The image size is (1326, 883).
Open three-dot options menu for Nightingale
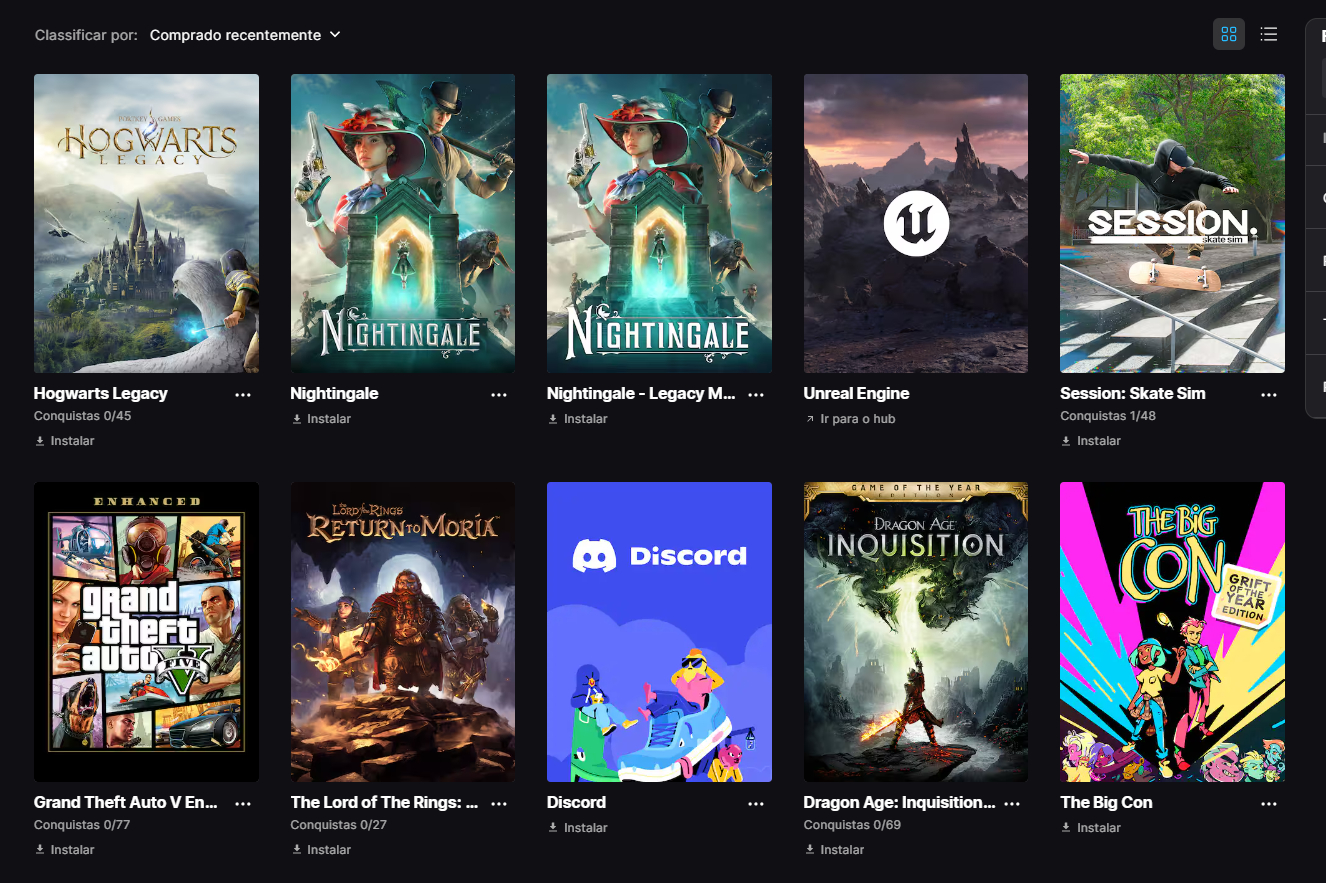[499, 395]
